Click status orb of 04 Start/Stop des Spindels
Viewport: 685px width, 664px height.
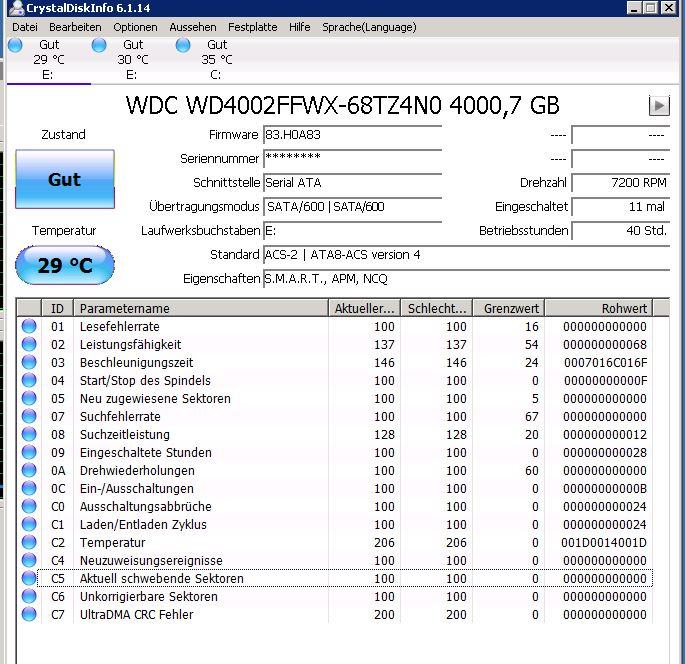coord(29,380)
